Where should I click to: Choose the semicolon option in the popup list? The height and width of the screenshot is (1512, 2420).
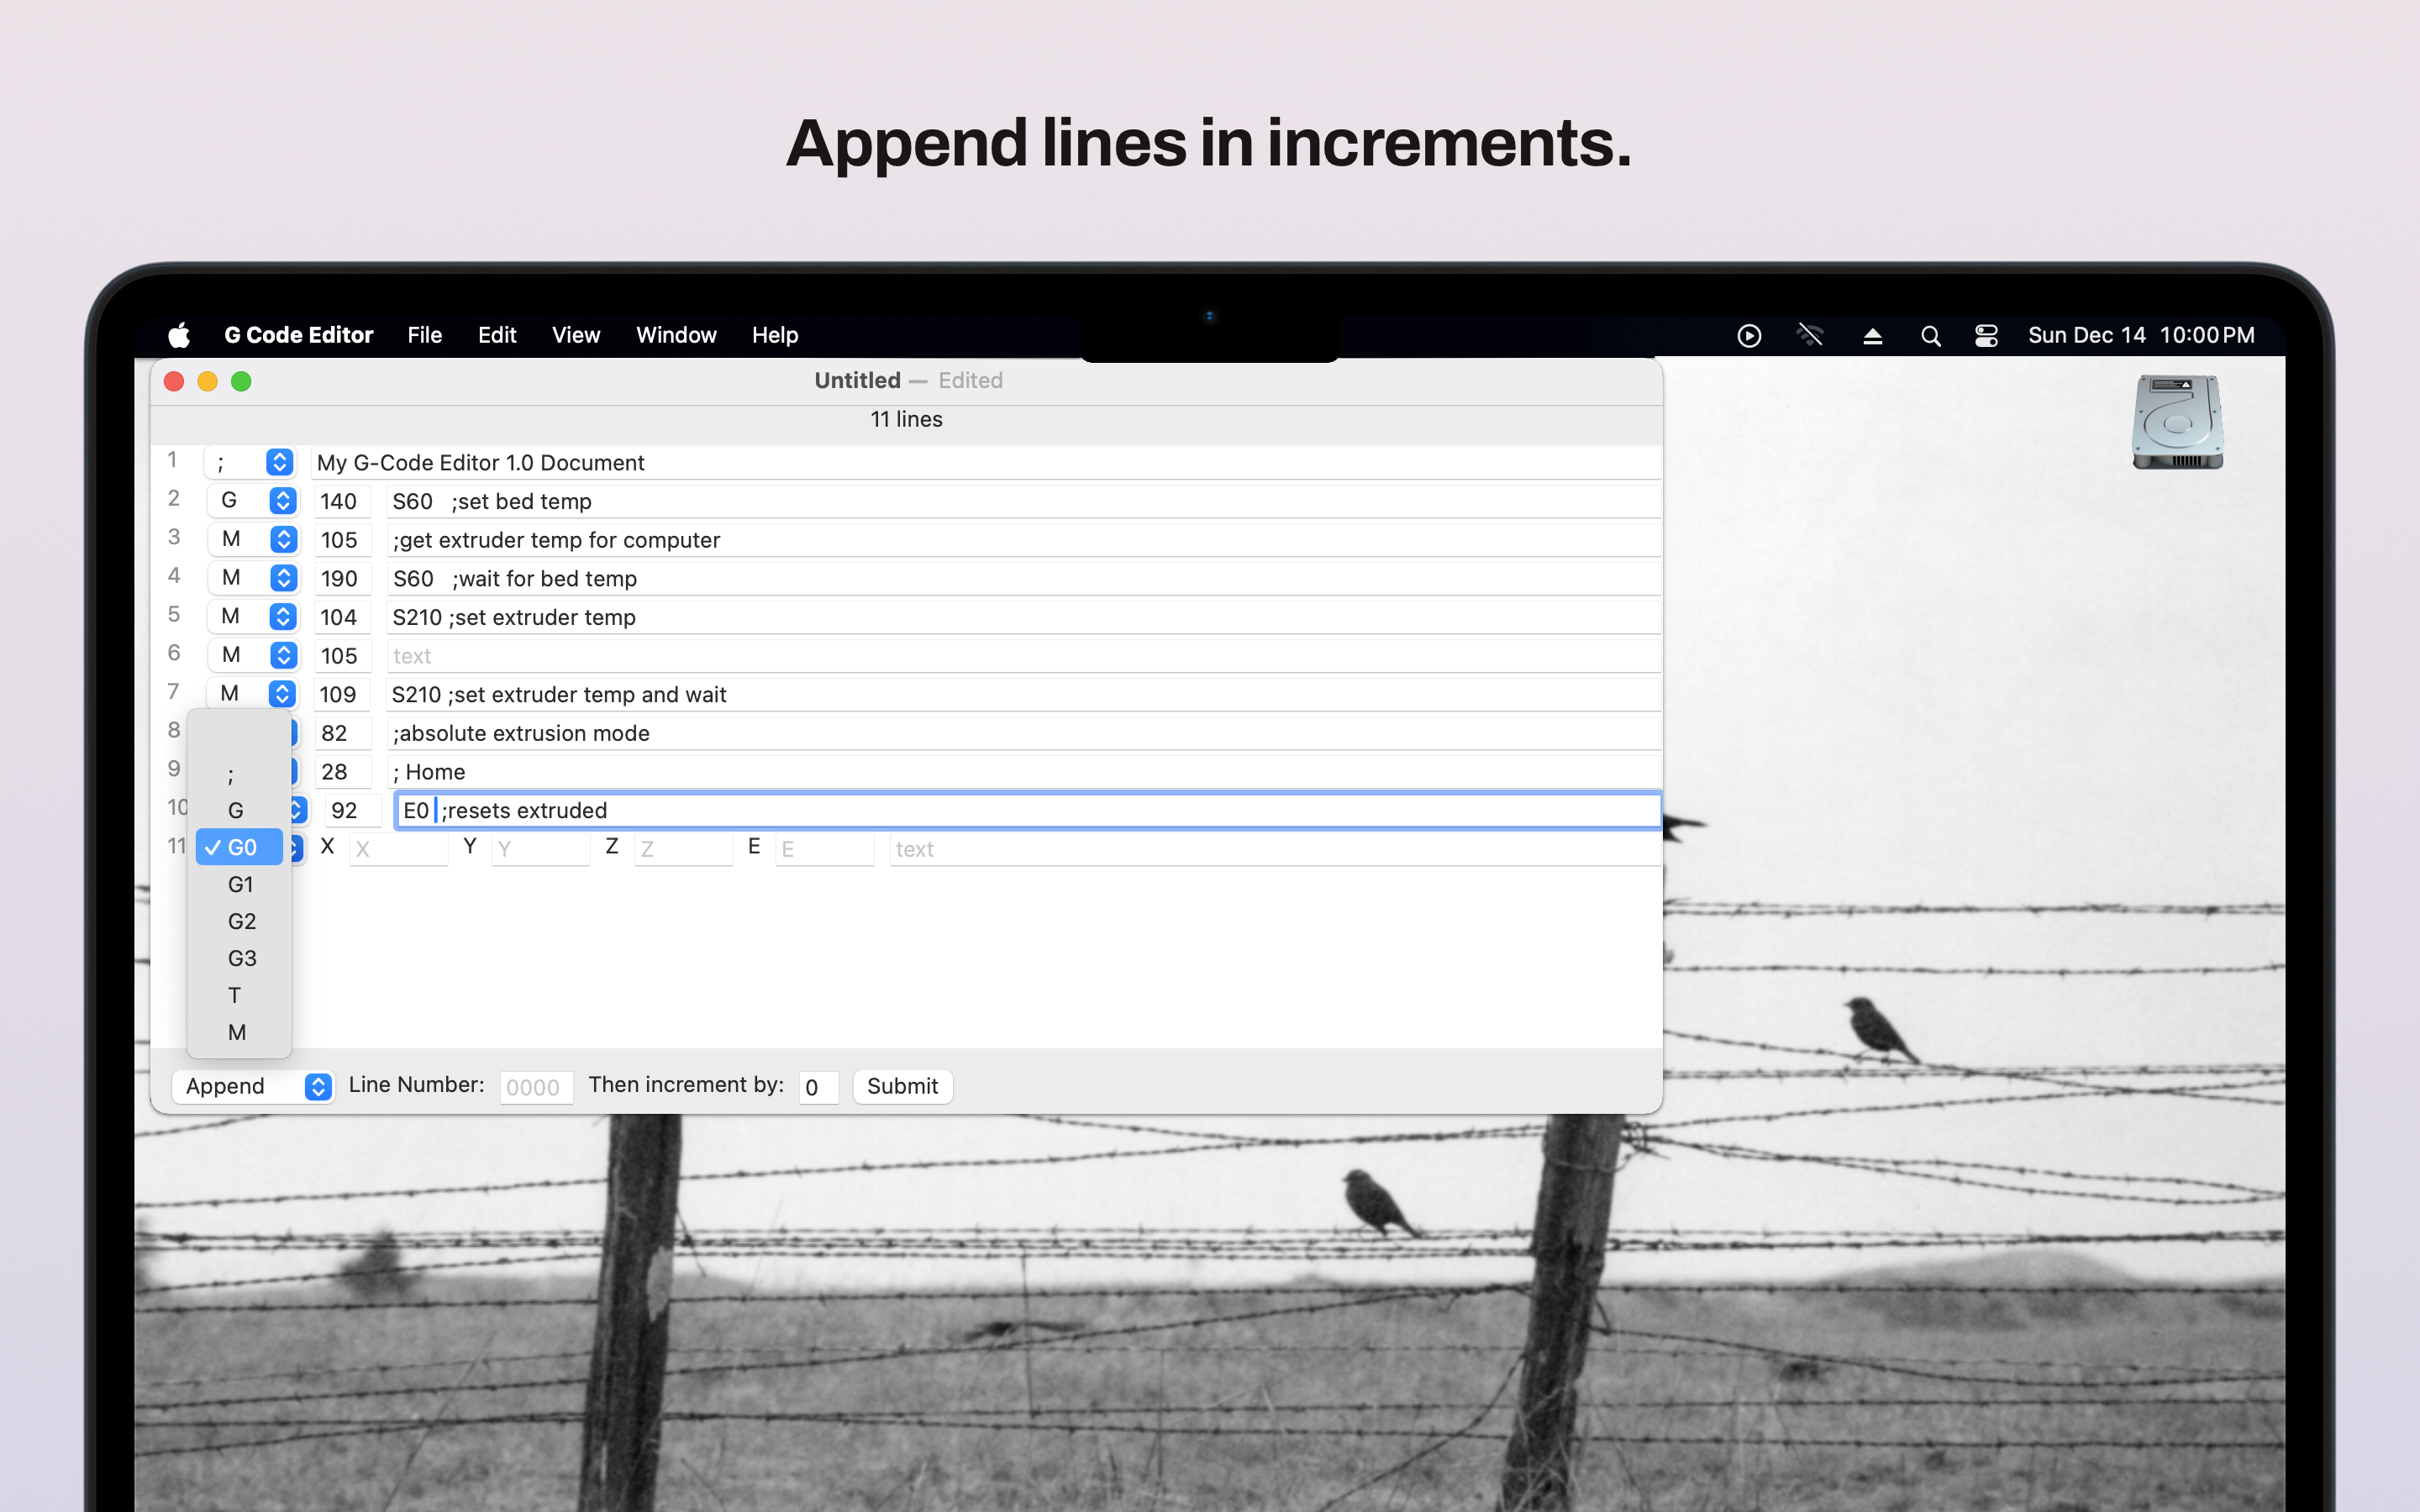tap(239, 774)
